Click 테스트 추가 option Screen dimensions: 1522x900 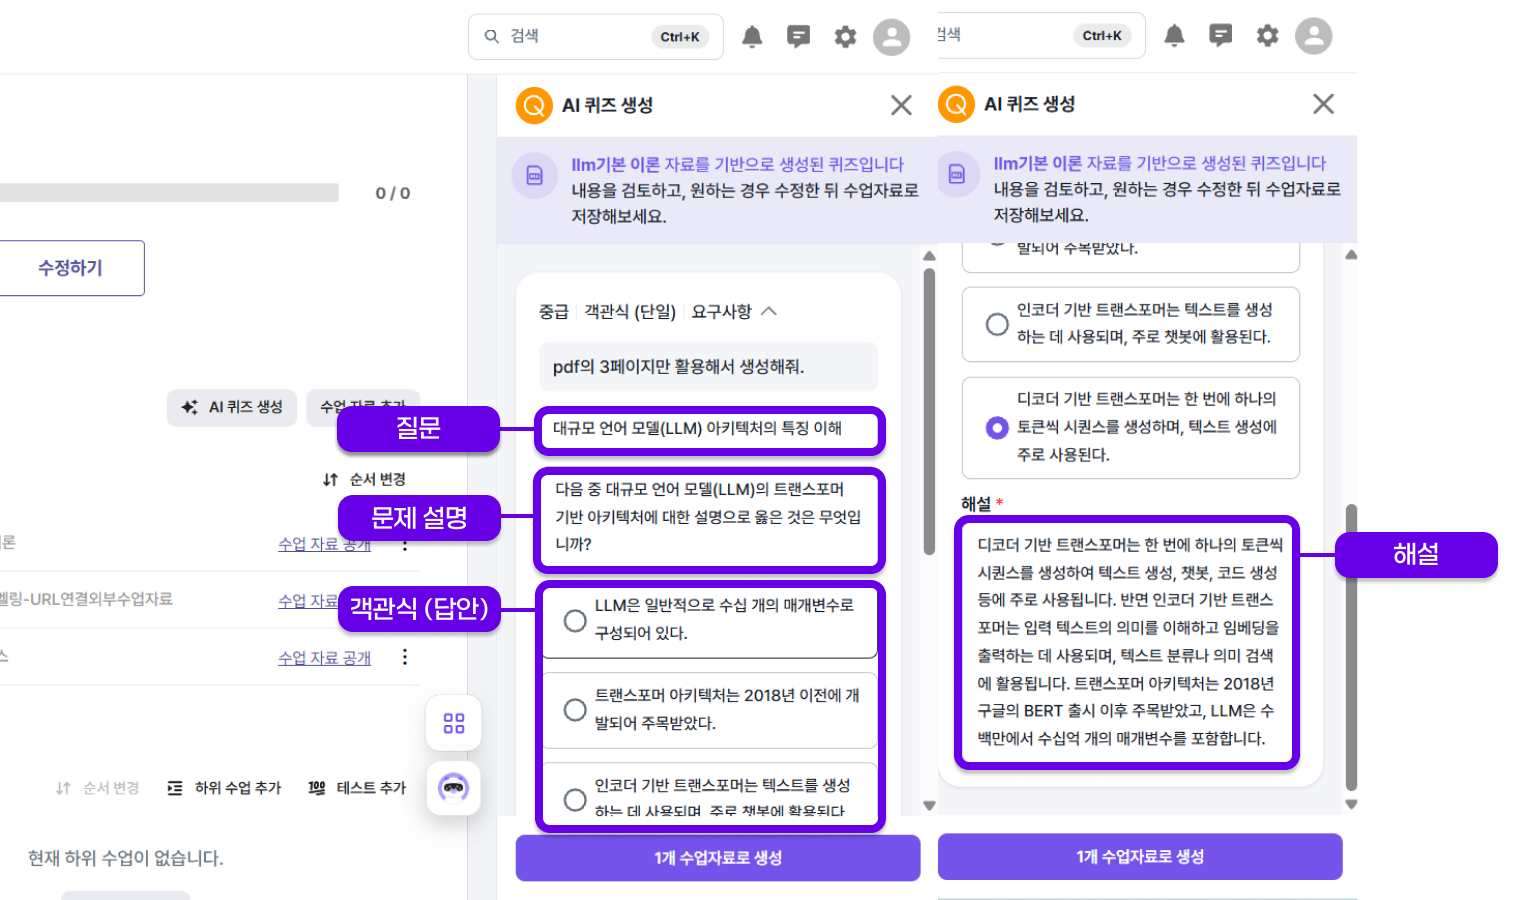click(x=357, y=788)
